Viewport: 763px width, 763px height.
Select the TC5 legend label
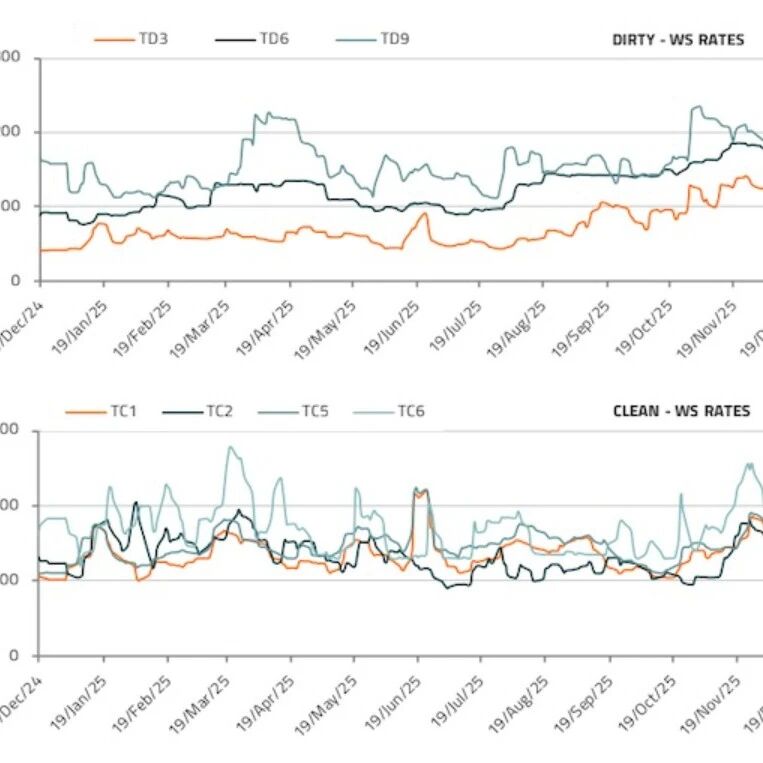[315, 412]
